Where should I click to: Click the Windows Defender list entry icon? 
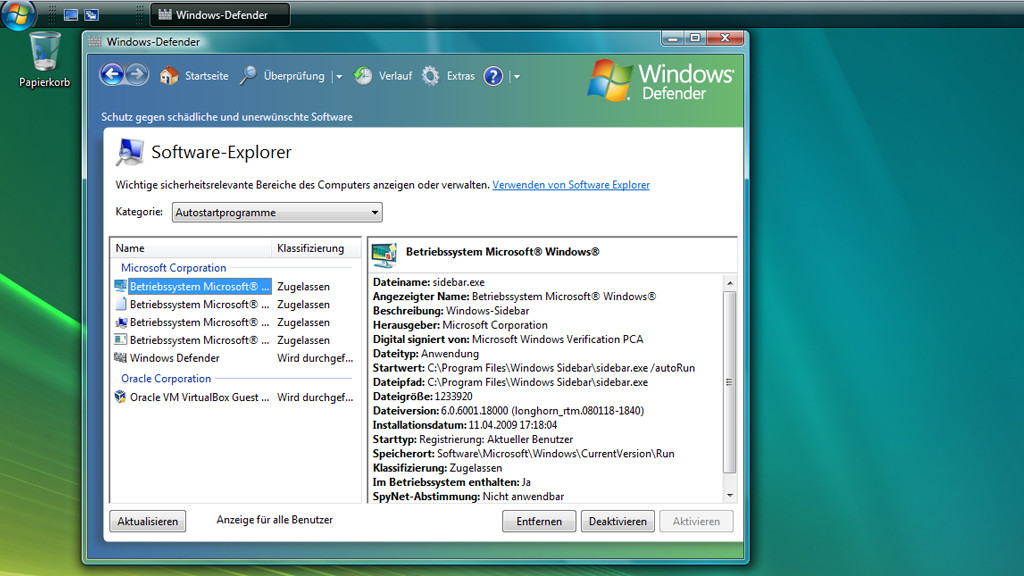tap(120, 358)
